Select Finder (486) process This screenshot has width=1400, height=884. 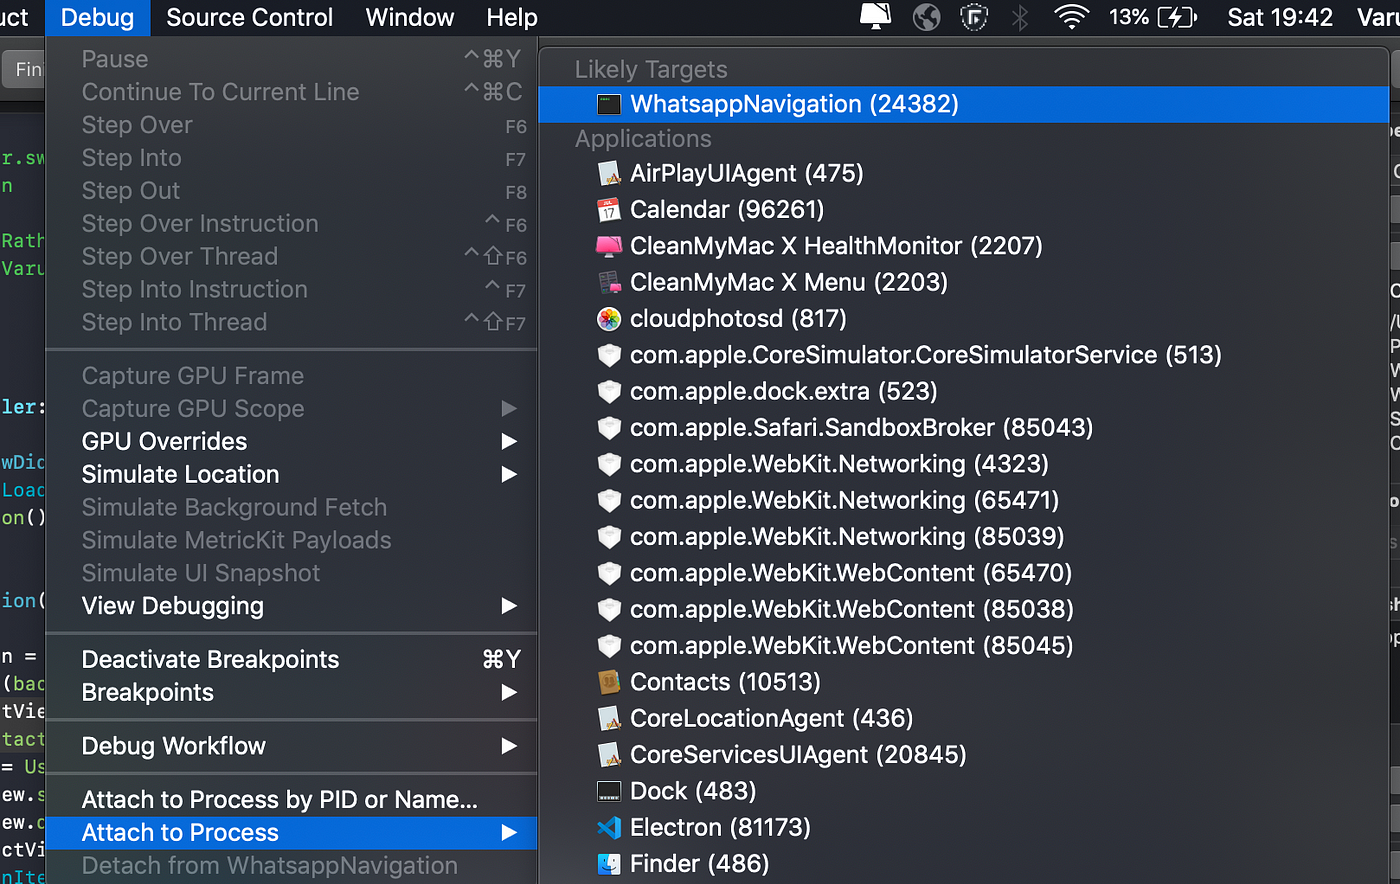963,864
